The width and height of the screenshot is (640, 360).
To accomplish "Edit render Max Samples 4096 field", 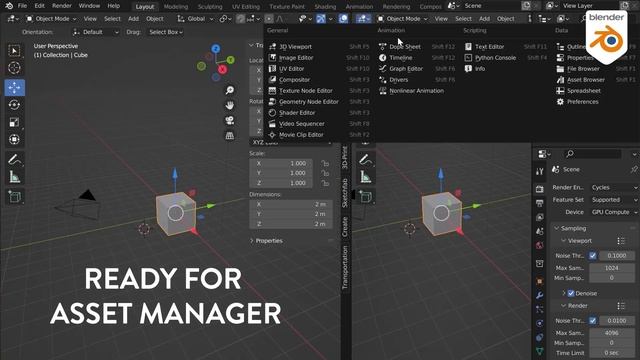I will 612,333.
